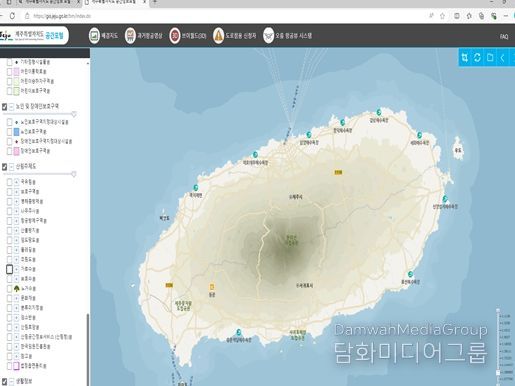The image size is (515, 386).
Task: Collapse the 노인 및 장애인보호구역 layer group
Action: coord(12,107)
